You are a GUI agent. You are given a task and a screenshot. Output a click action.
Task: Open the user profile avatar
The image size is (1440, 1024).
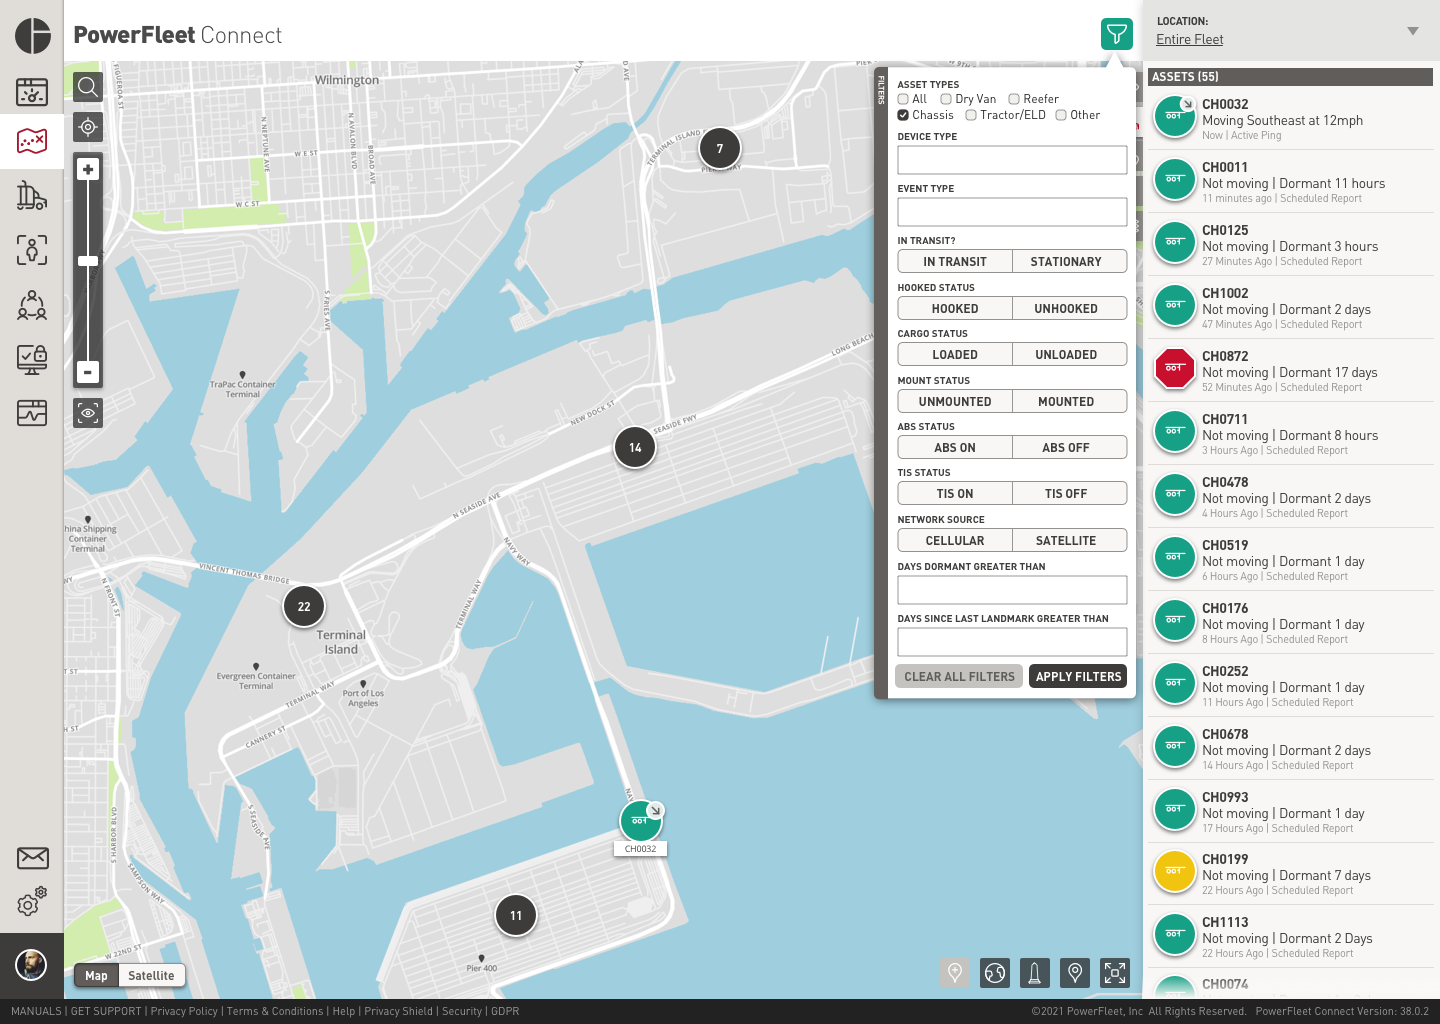(32, 965)
